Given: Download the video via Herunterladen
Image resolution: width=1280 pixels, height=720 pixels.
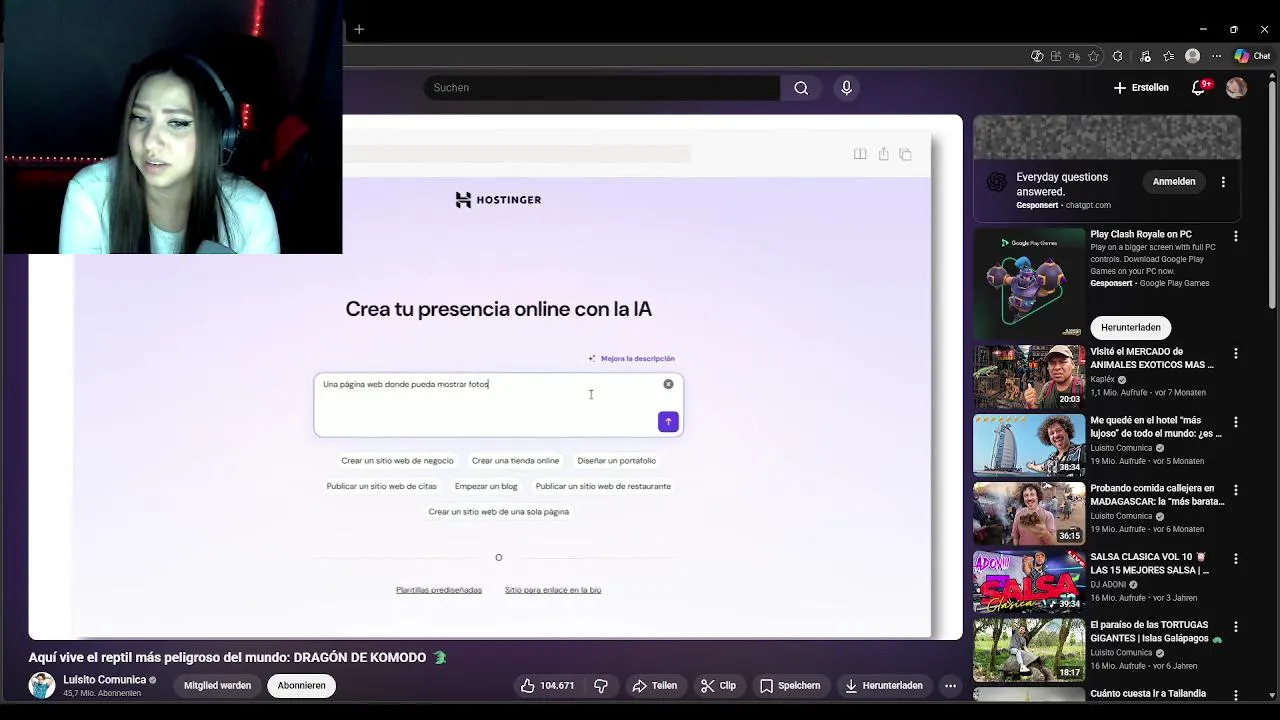Looking at the screenshot, I should click(884, 686).
